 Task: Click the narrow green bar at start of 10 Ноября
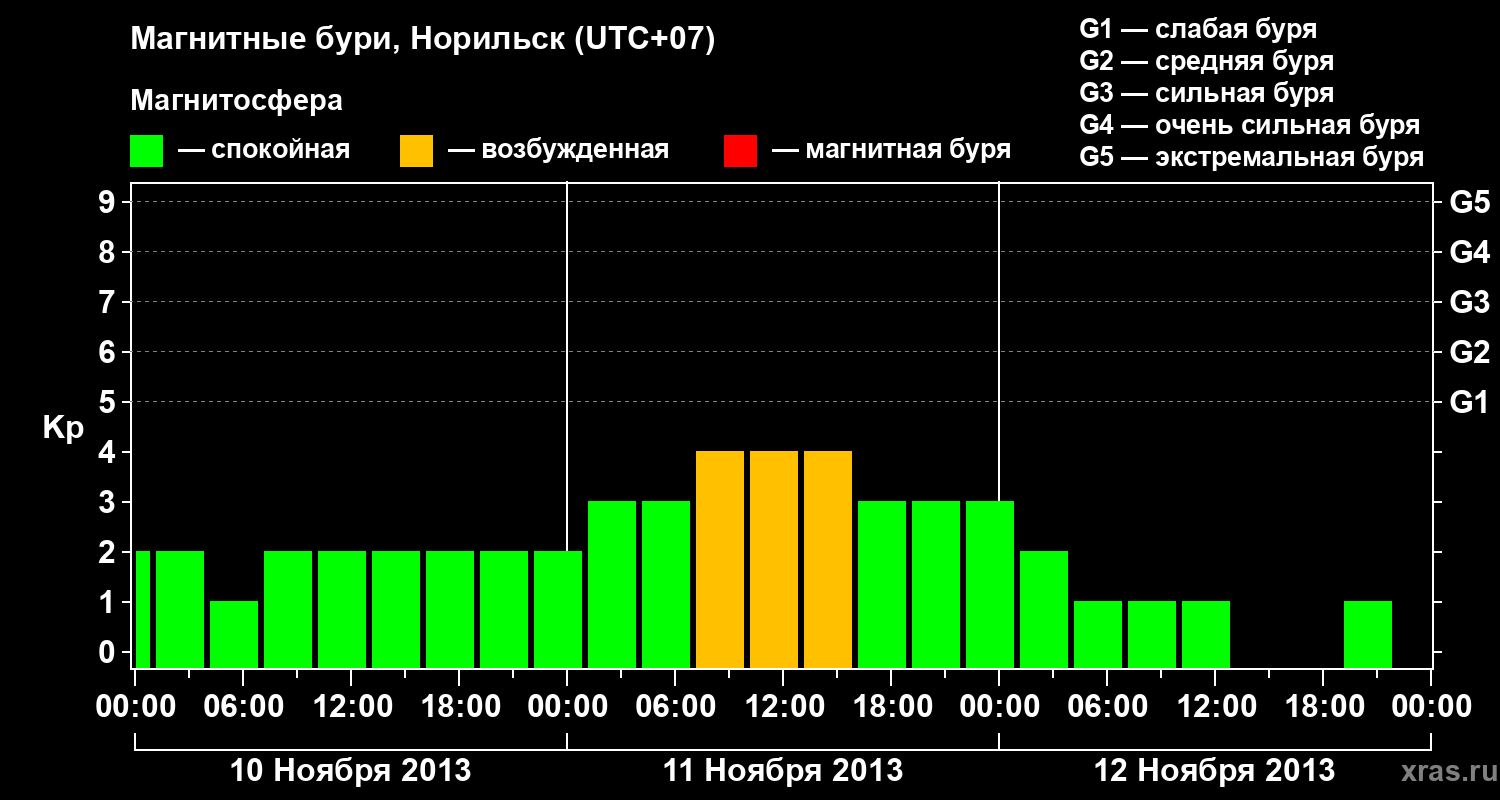[x=142, y=609]
